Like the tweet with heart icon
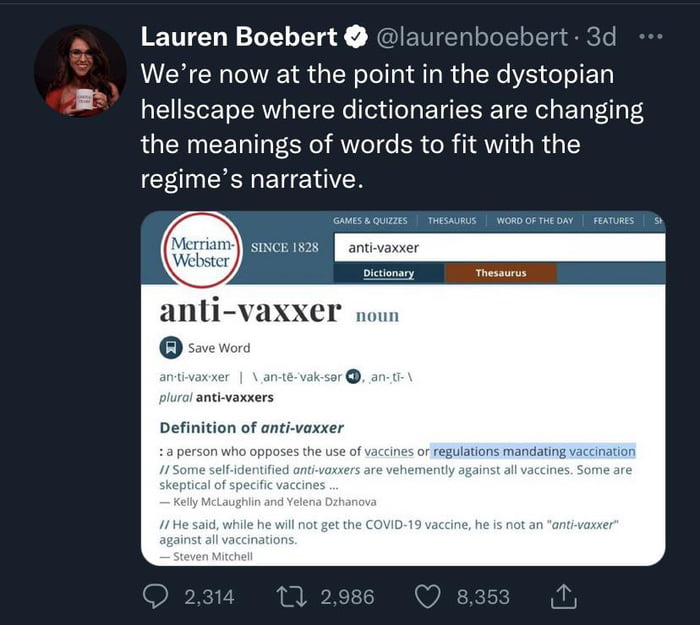This screenshot has height=625, width=700. point(428,597)
